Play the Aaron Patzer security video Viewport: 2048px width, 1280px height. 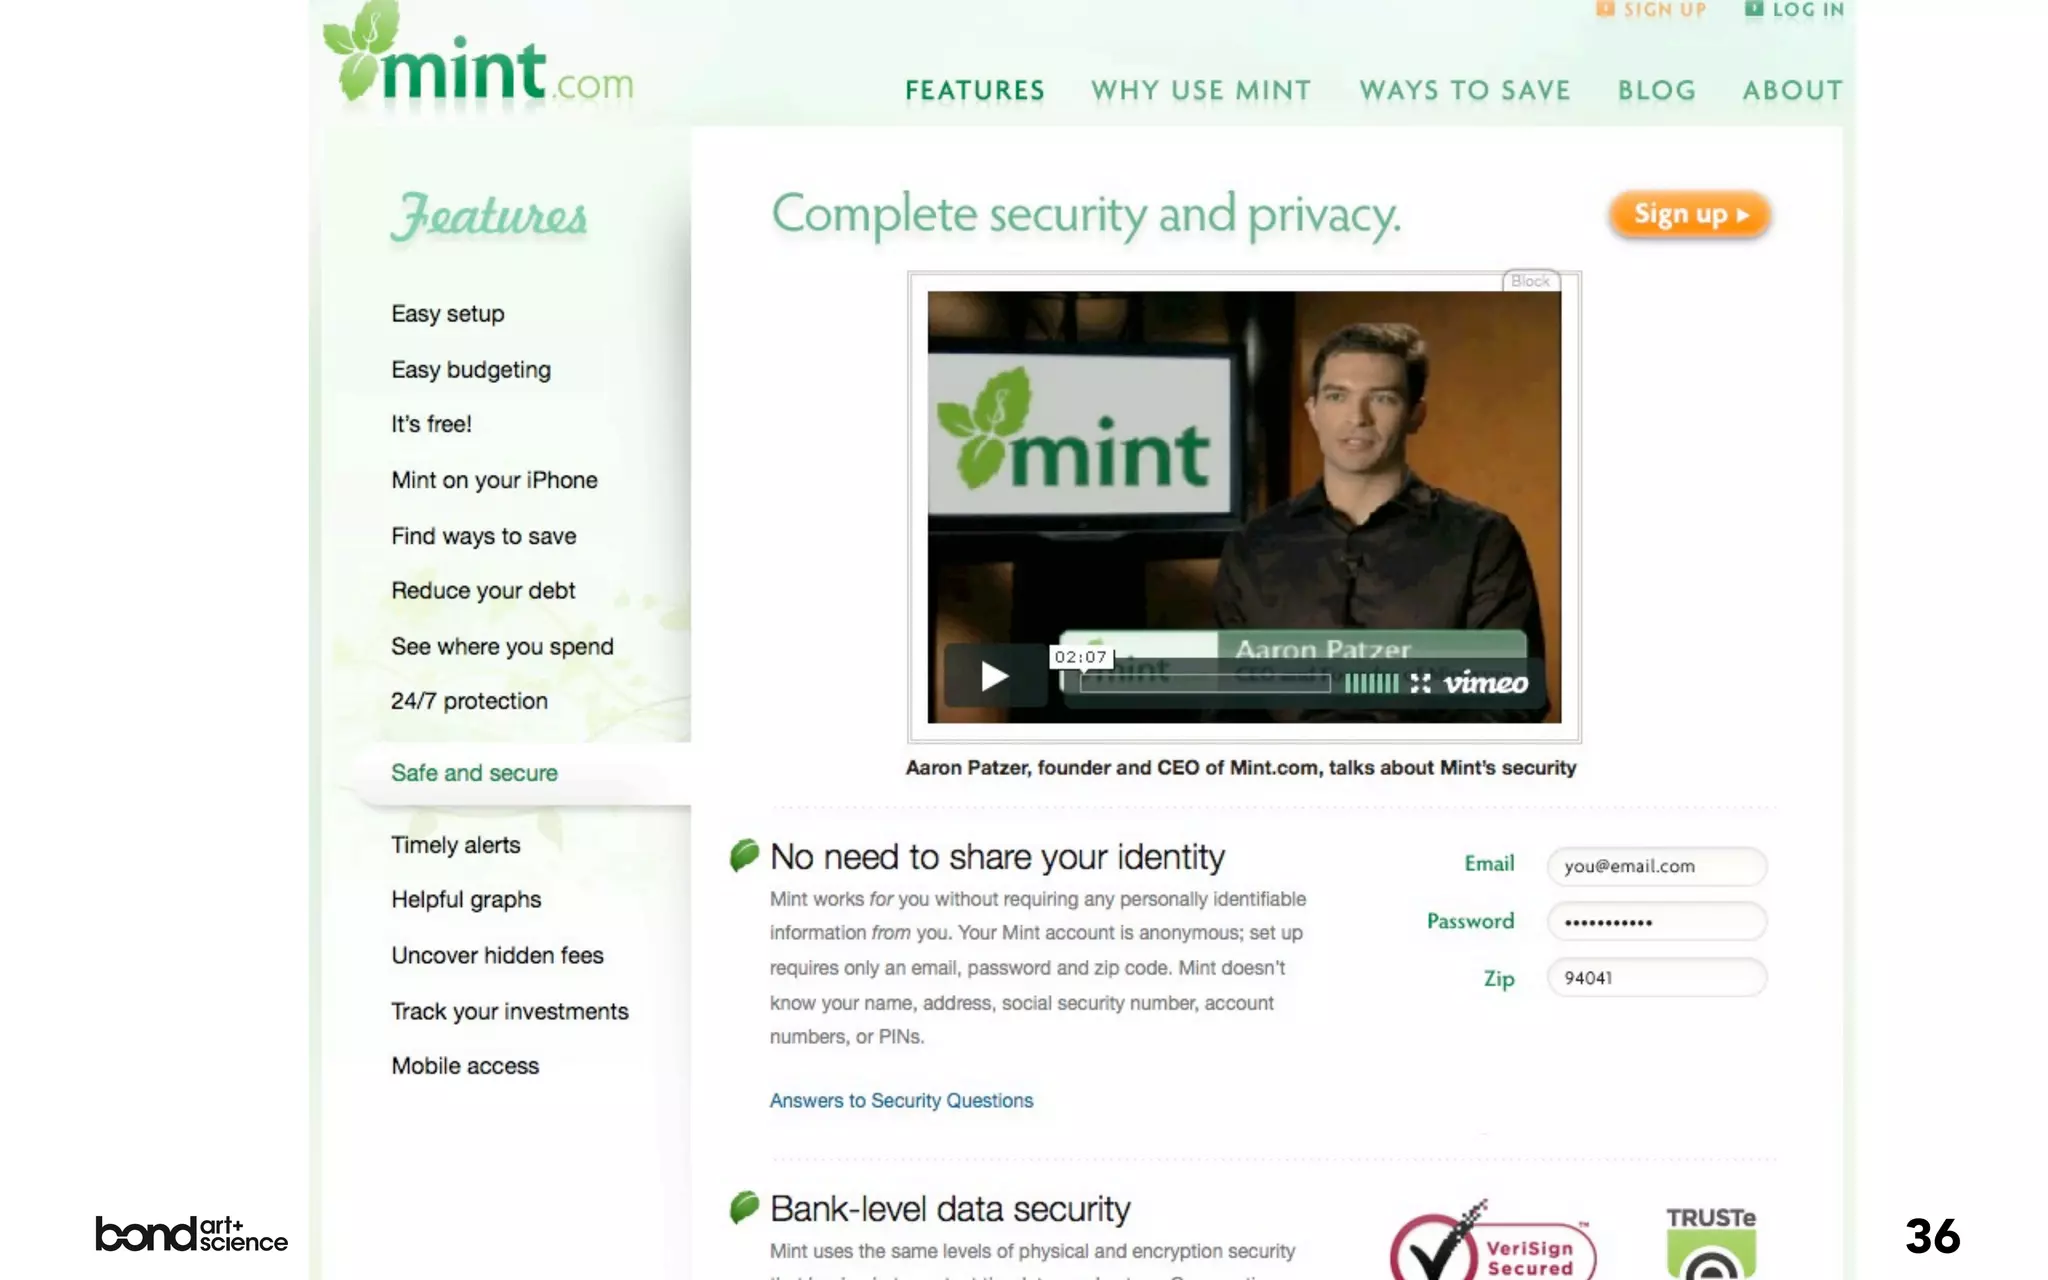pyautogui.click(x=995, y=677)
